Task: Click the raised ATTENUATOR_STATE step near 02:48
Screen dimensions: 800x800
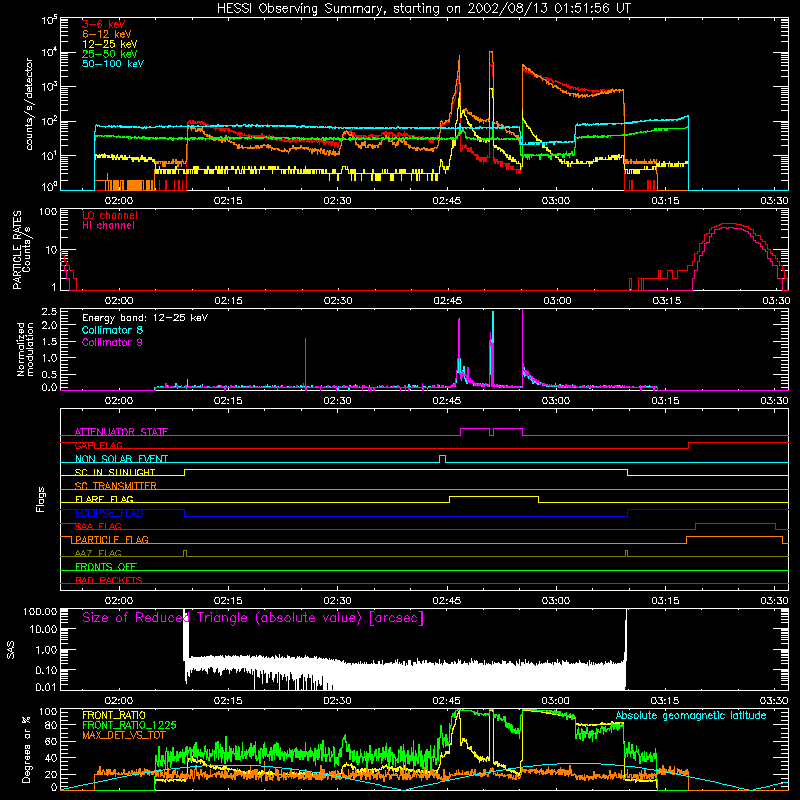Action: click(x=475, y=429)
